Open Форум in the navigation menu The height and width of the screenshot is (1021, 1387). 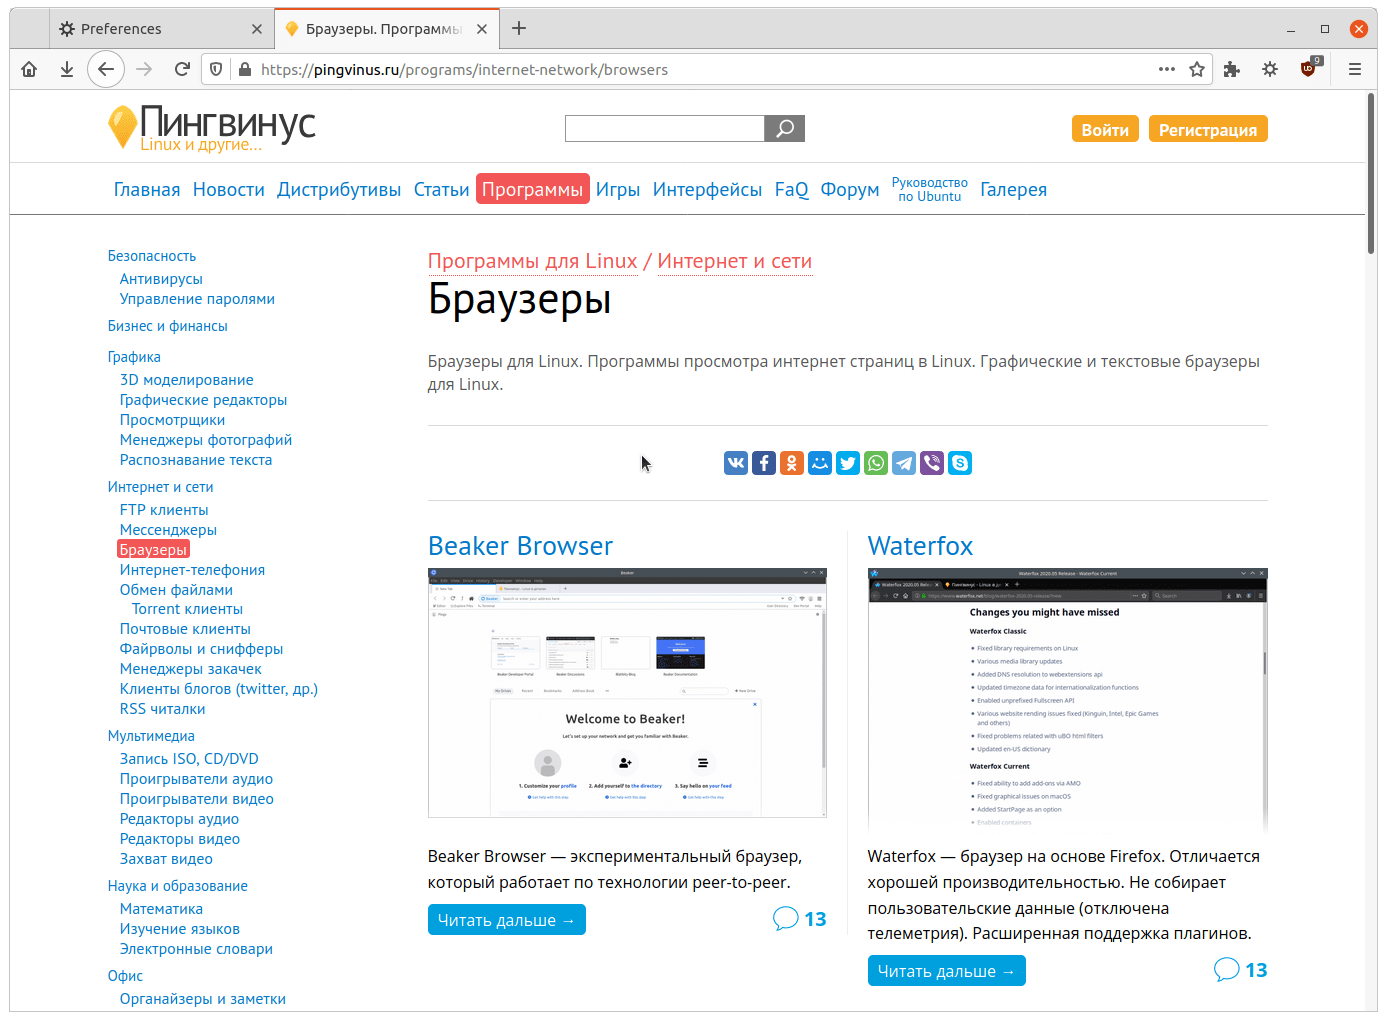(850, 189)
